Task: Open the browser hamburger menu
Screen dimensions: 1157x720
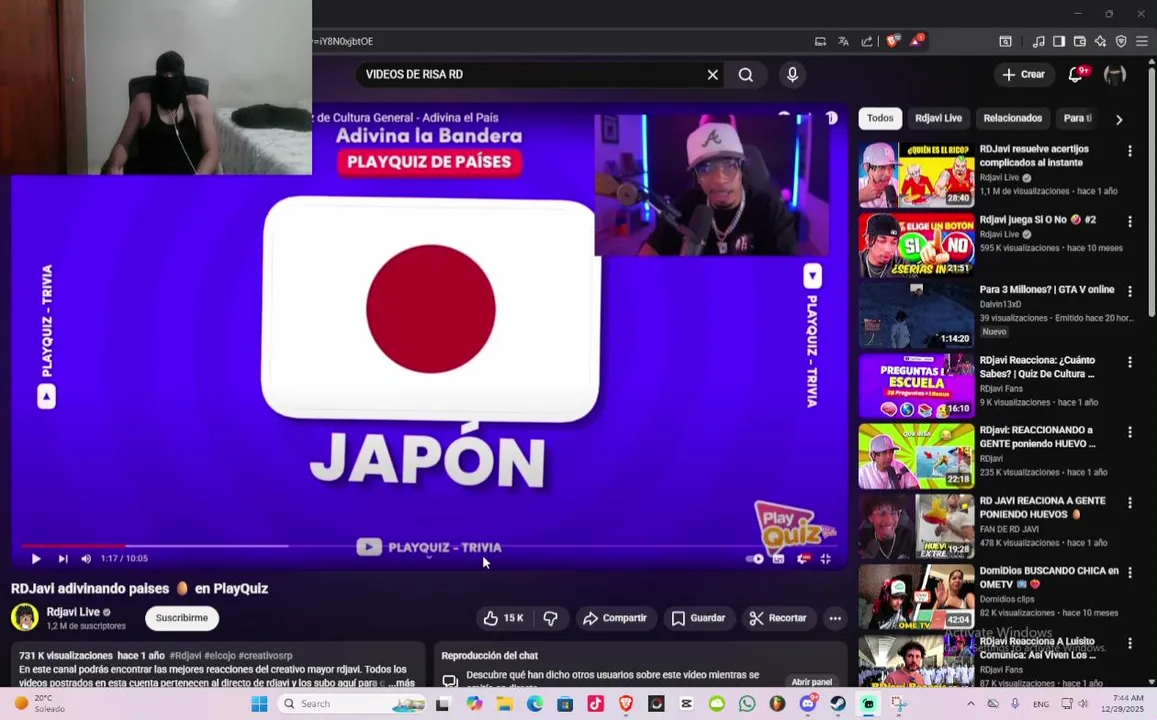Action: (1142, 41)
